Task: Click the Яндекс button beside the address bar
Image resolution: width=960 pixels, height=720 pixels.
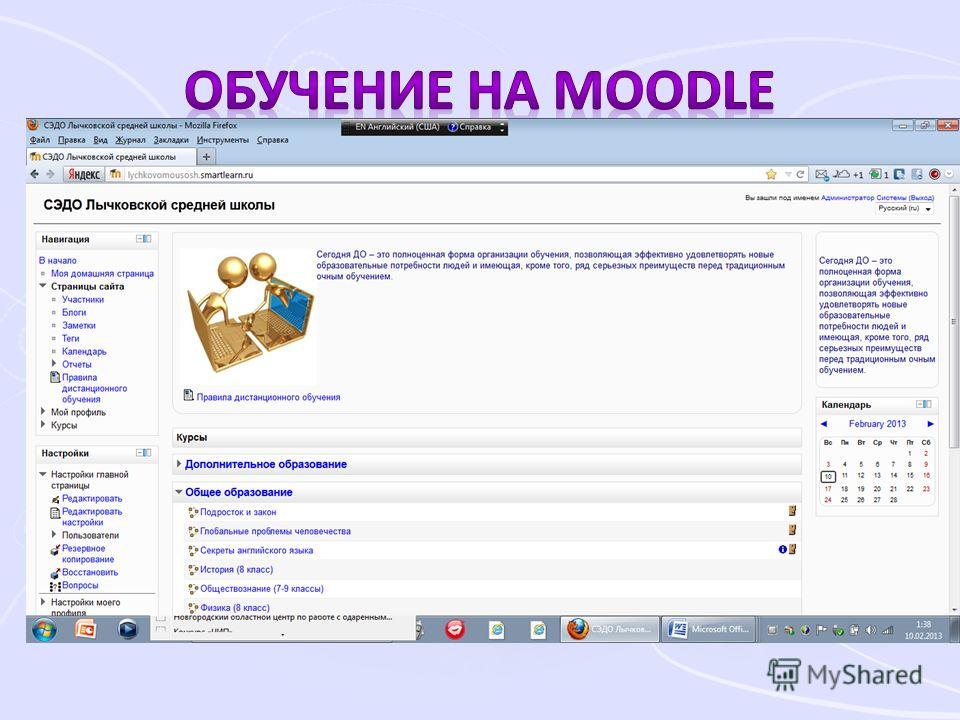Action: click(x=83, y=174)
